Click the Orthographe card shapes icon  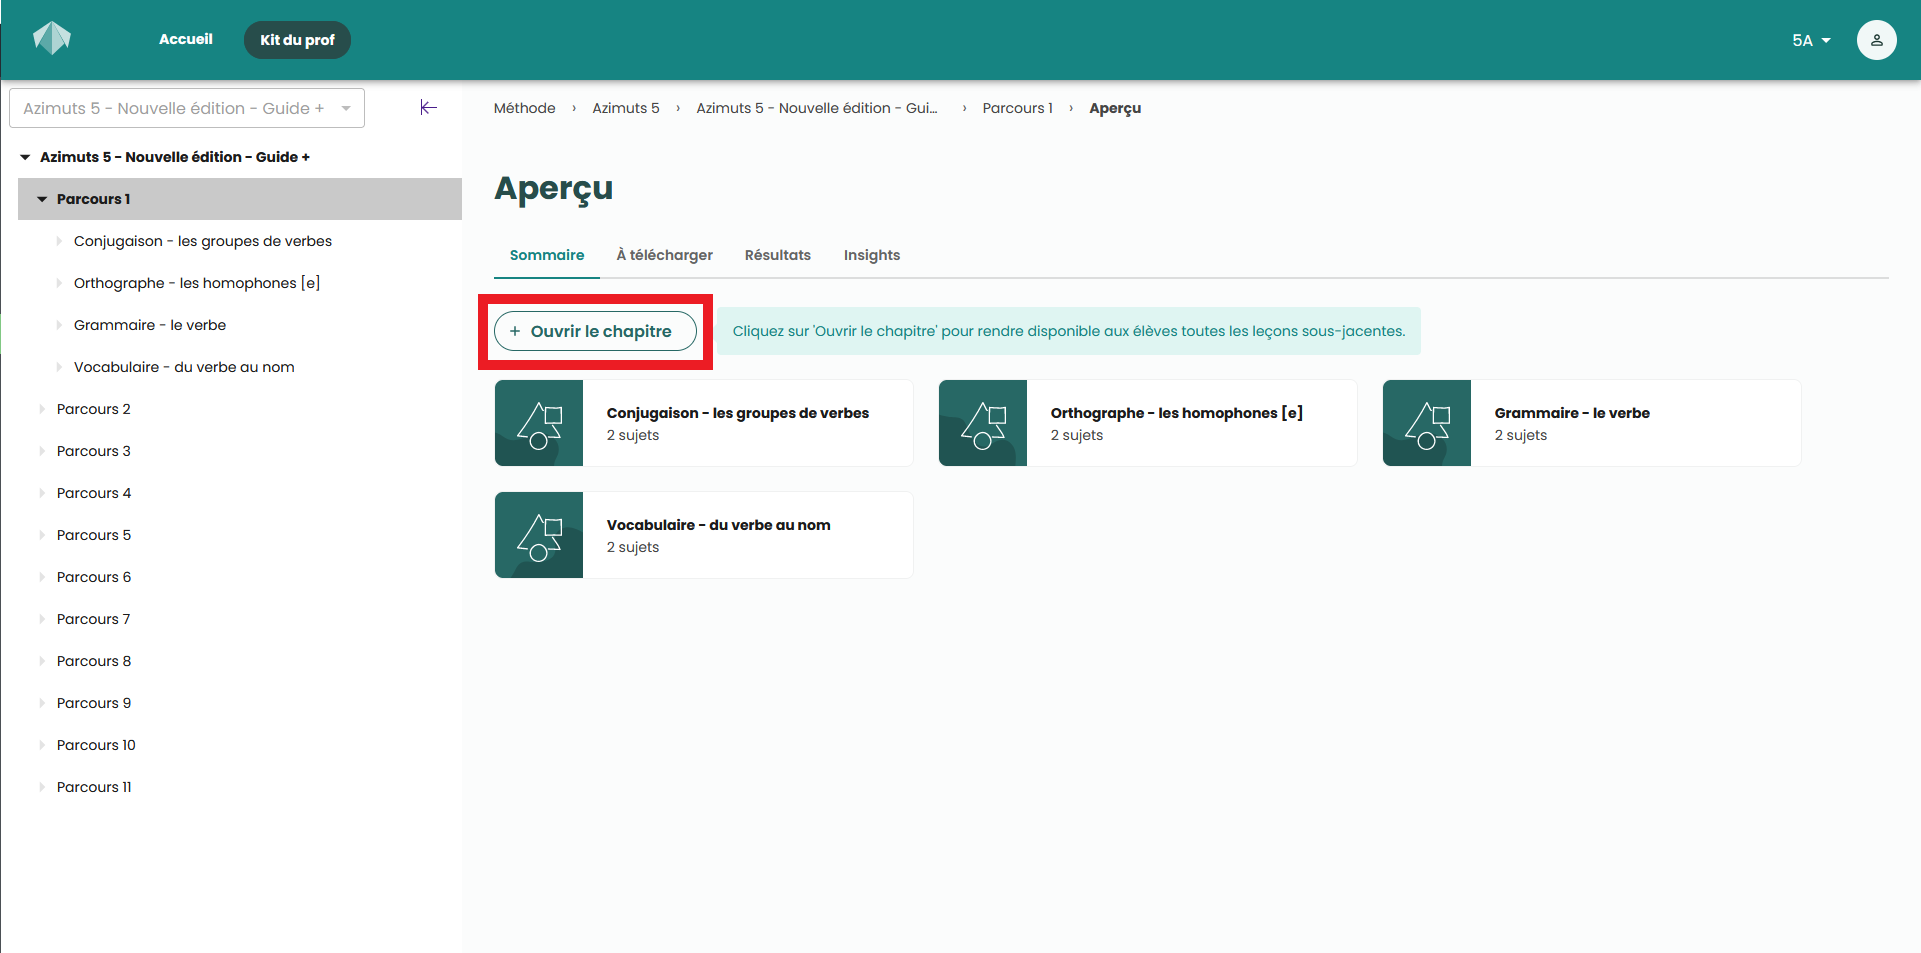[983, 423]
